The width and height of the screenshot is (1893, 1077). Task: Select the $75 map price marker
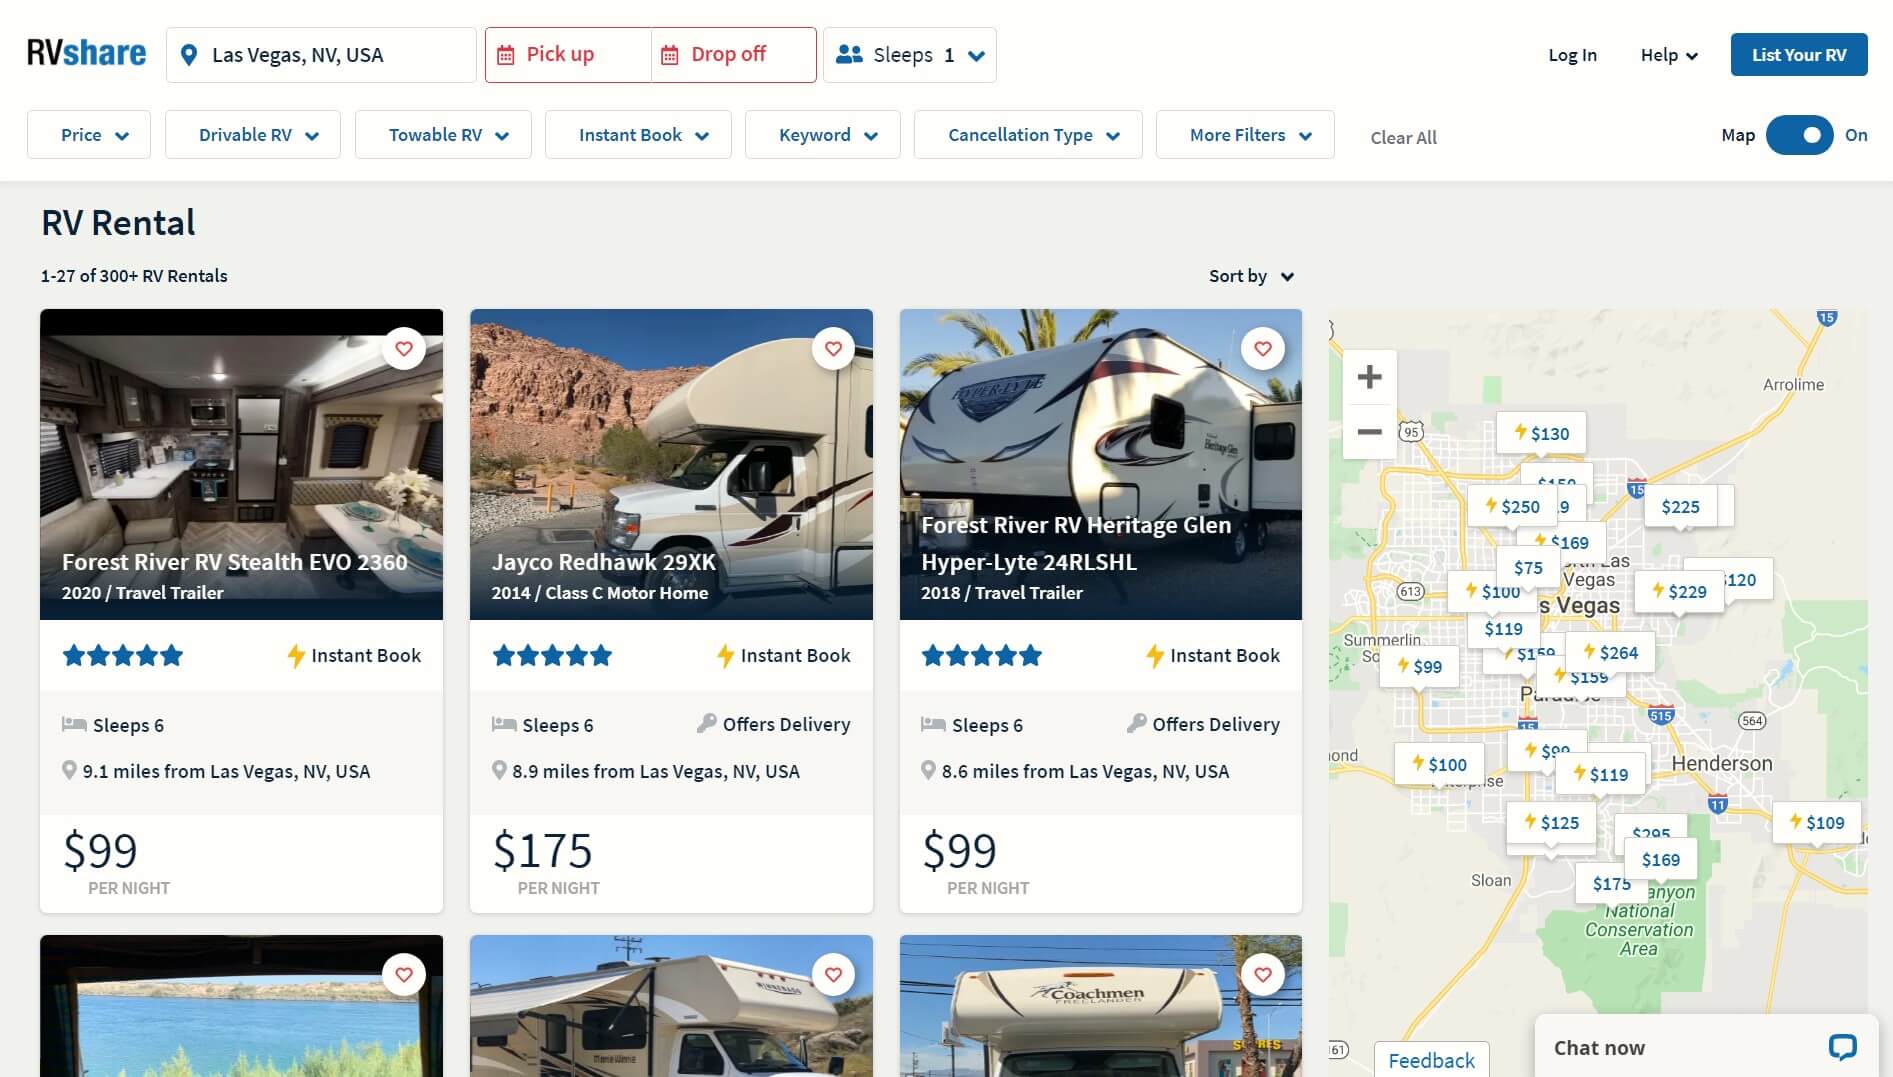pyautogui.click(x=1528, y=567)
